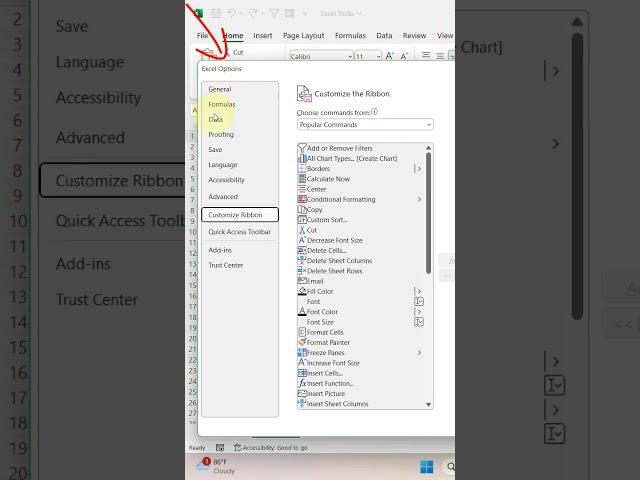Select the Center alignment command

pyautogui.click(x=316, y=189)
